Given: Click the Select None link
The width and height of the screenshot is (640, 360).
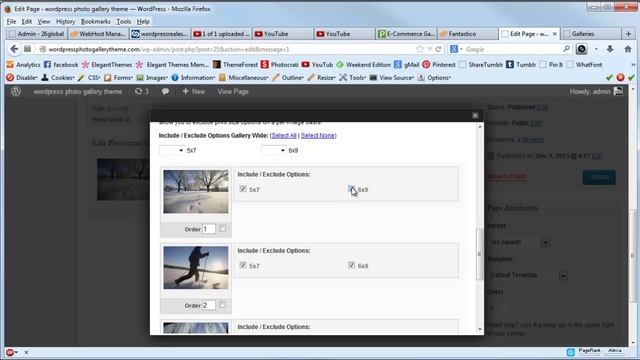Looking at the screenshot, I should point(318,136).
